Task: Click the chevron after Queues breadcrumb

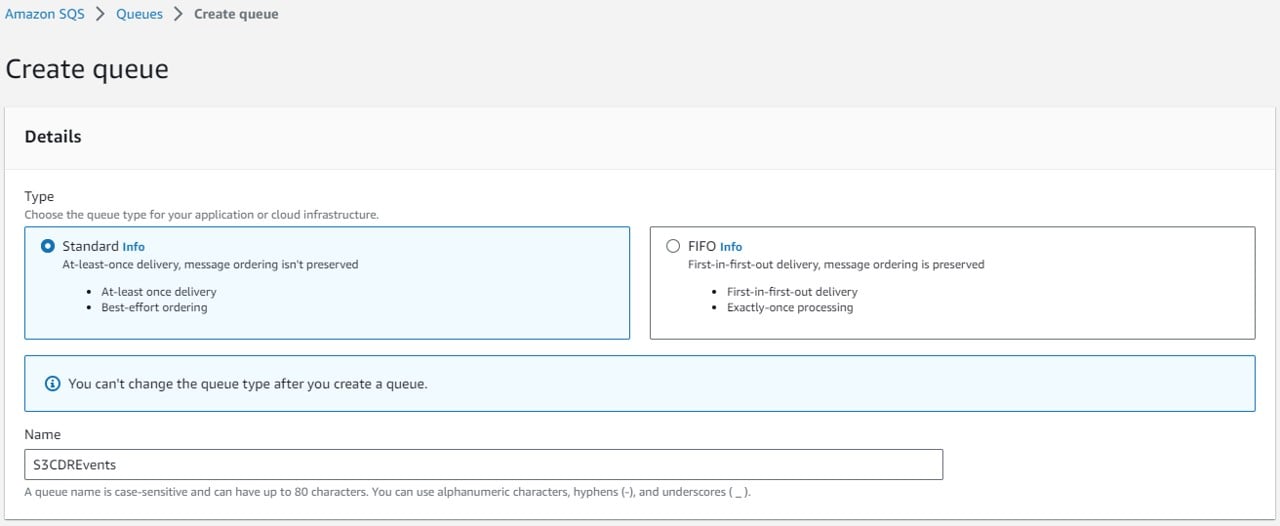Action: click(x=179, y=14)
